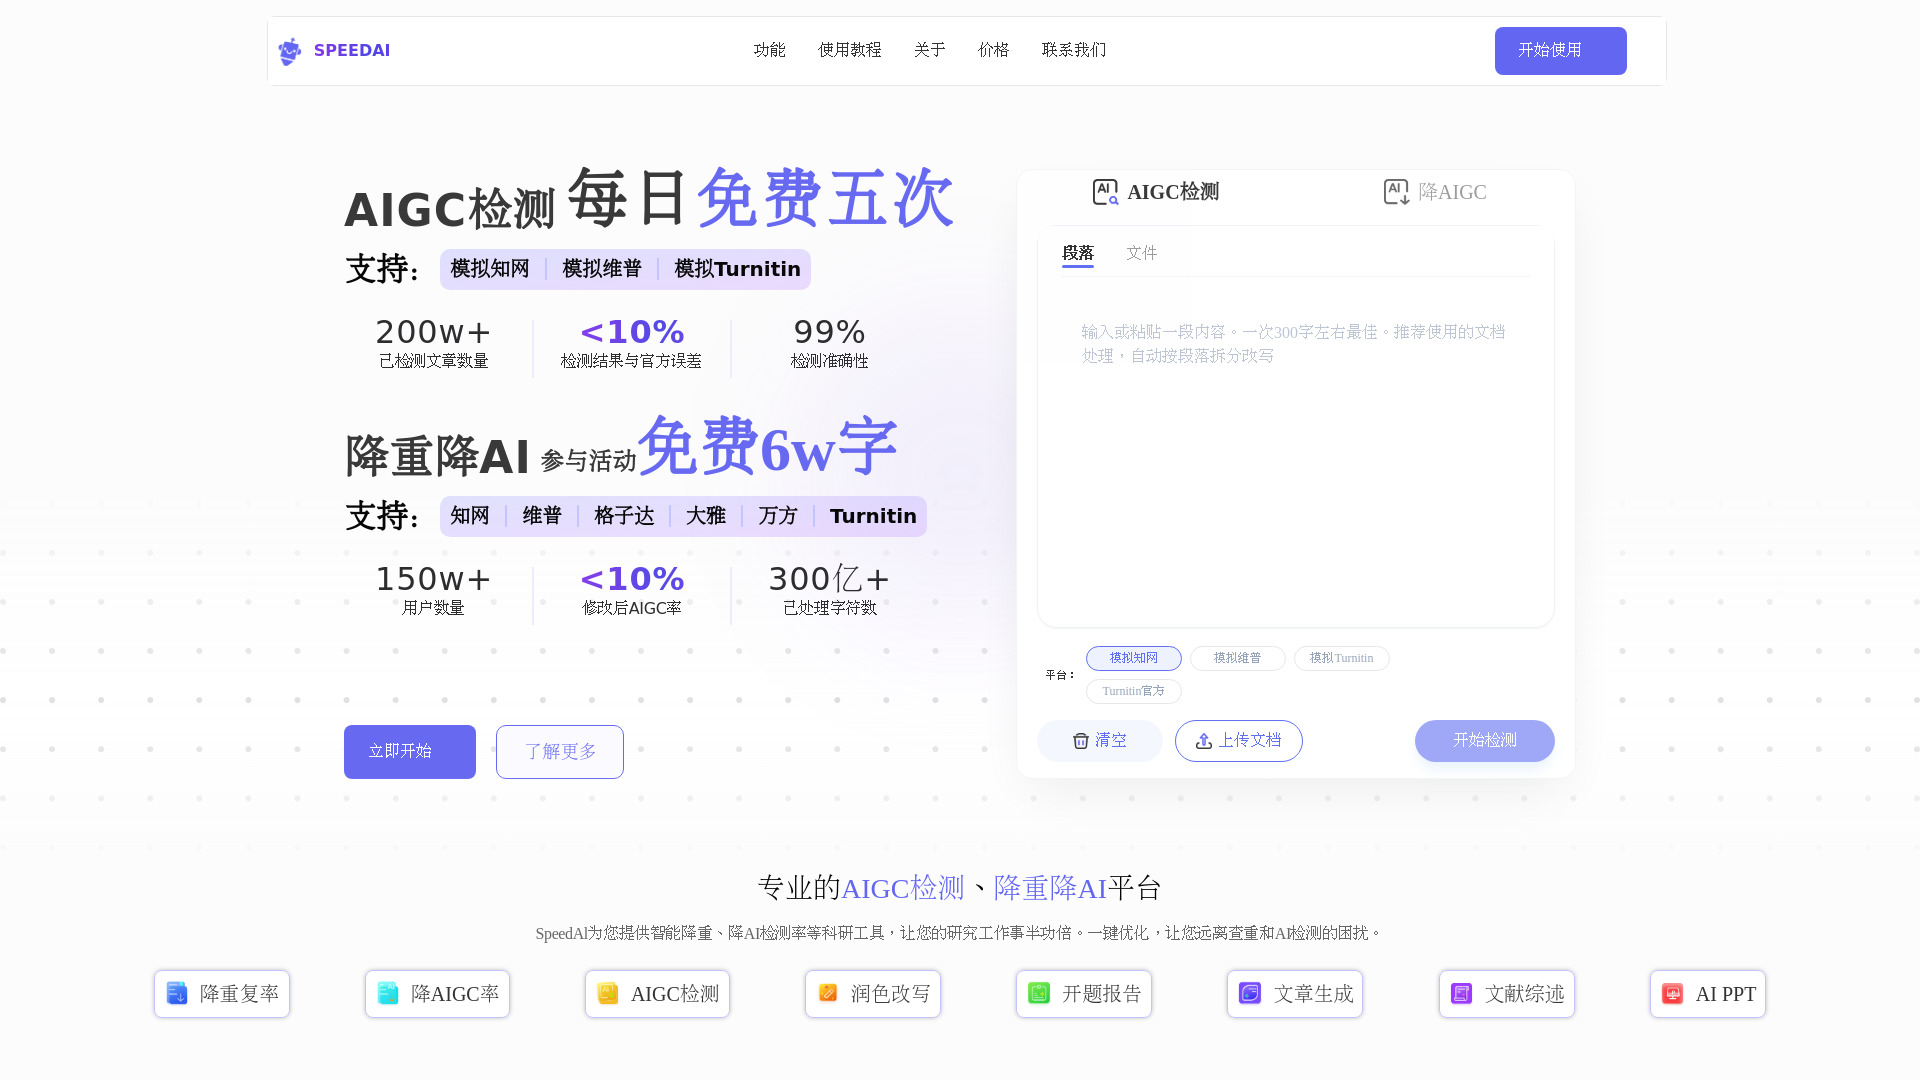Click the upload icon beside 上传文档
This screenshot has height=1080, width=1920.
click(1203, 741)
